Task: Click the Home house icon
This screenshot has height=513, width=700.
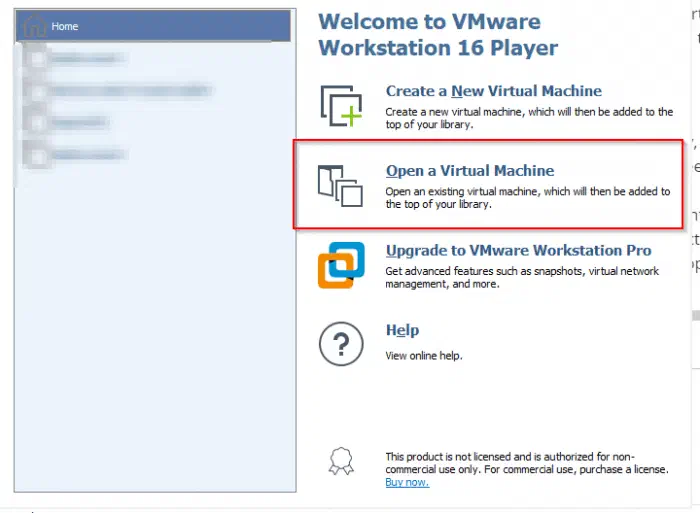Action: pyautogui.click(x=35, y=25)
